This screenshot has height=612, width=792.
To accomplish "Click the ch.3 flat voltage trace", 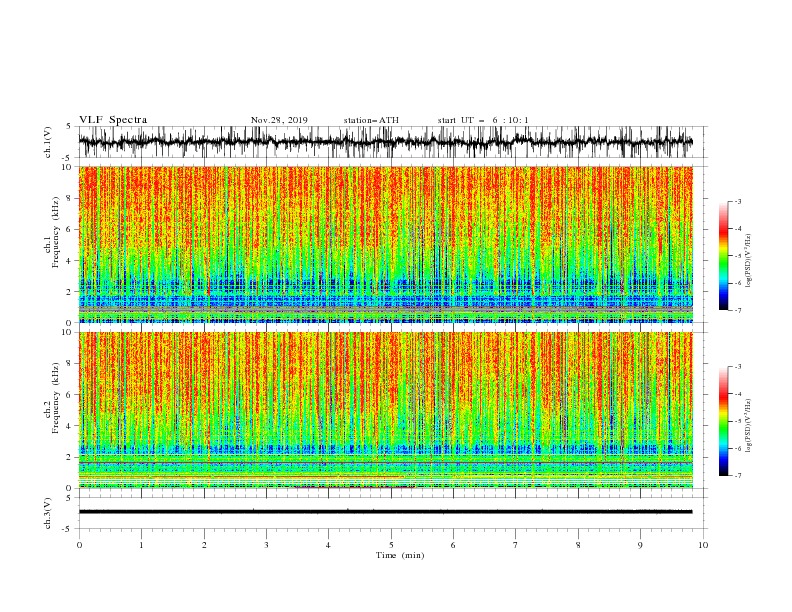I will 386,512.
